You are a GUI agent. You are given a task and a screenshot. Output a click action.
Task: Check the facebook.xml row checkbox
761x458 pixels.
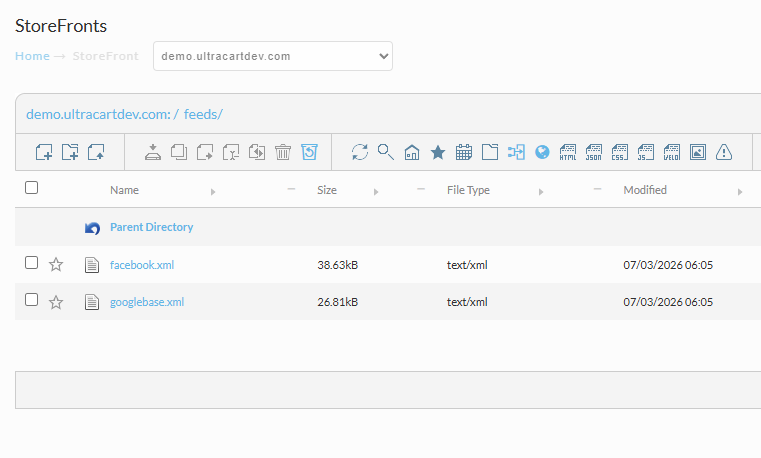(x=32, y=262)
